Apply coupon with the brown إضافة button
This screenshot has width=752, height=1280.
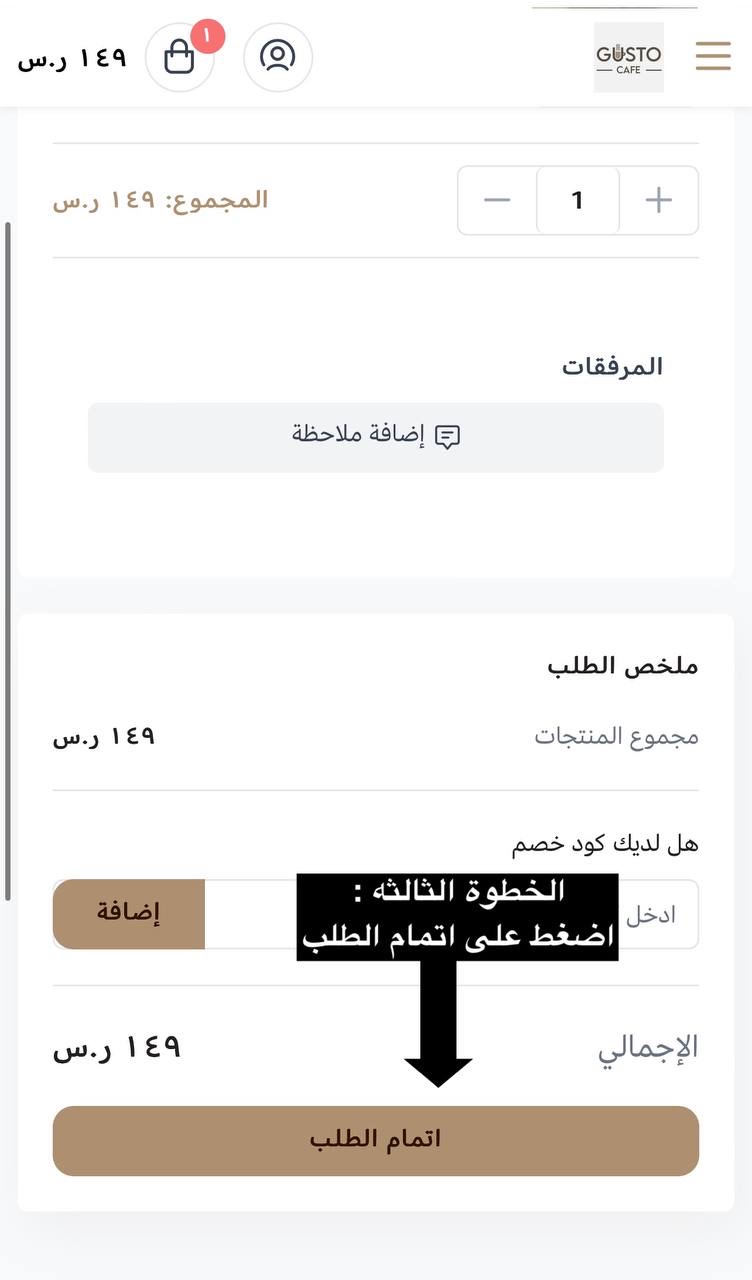click(x=129, y=914)
